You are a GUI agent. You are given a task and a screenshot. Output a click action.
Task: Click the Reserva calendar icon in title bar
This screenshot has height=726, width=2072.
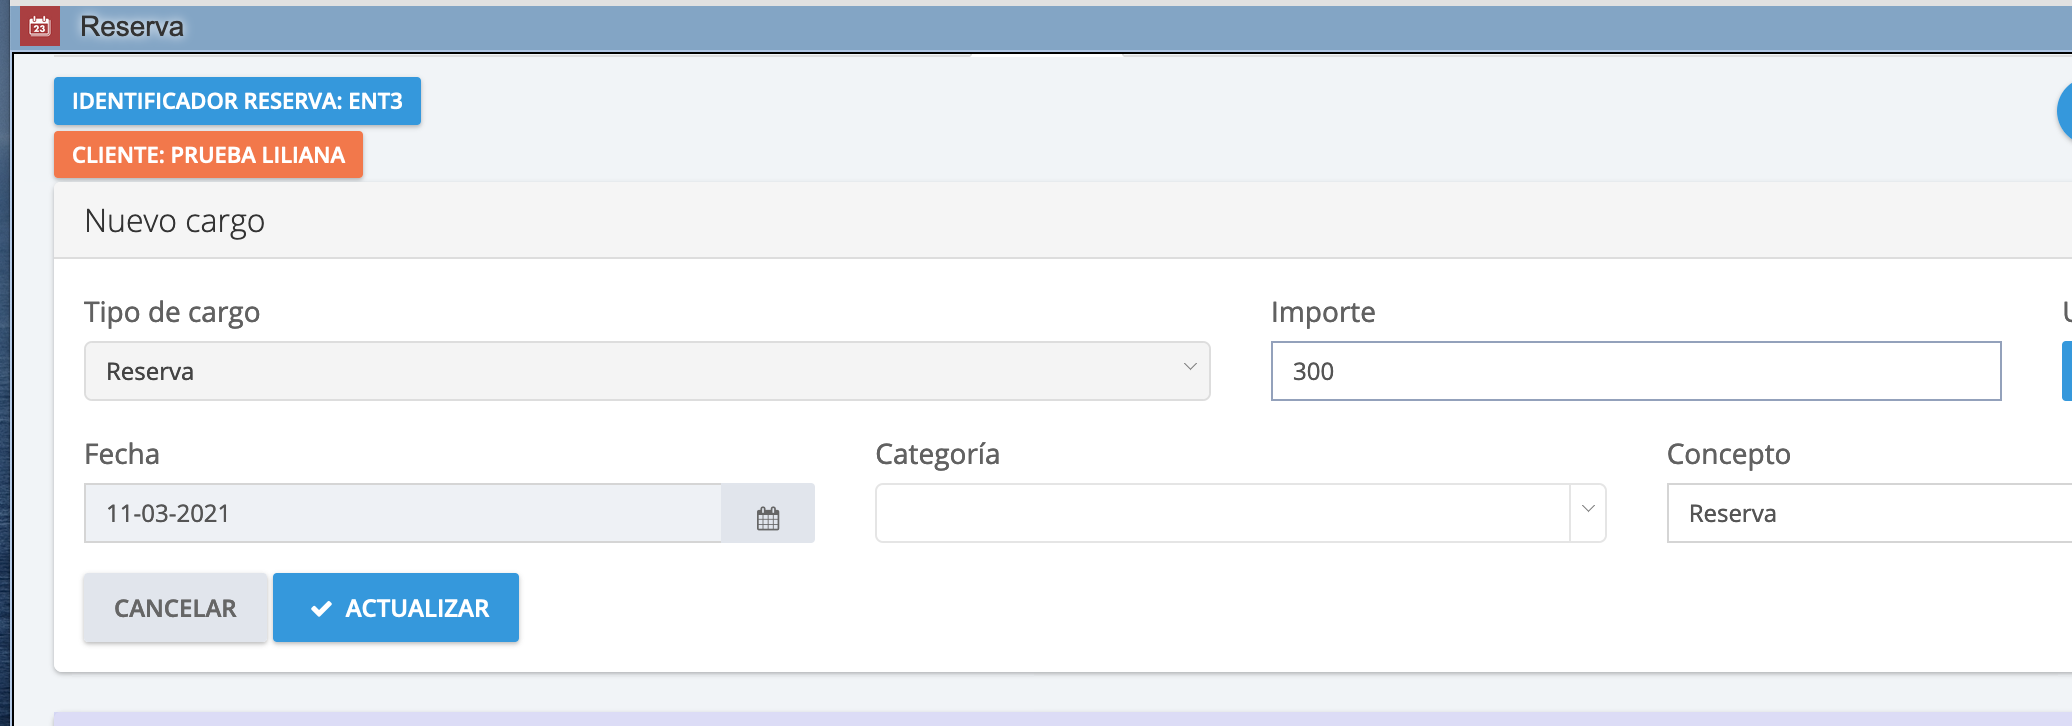click(x=39, y=26)
